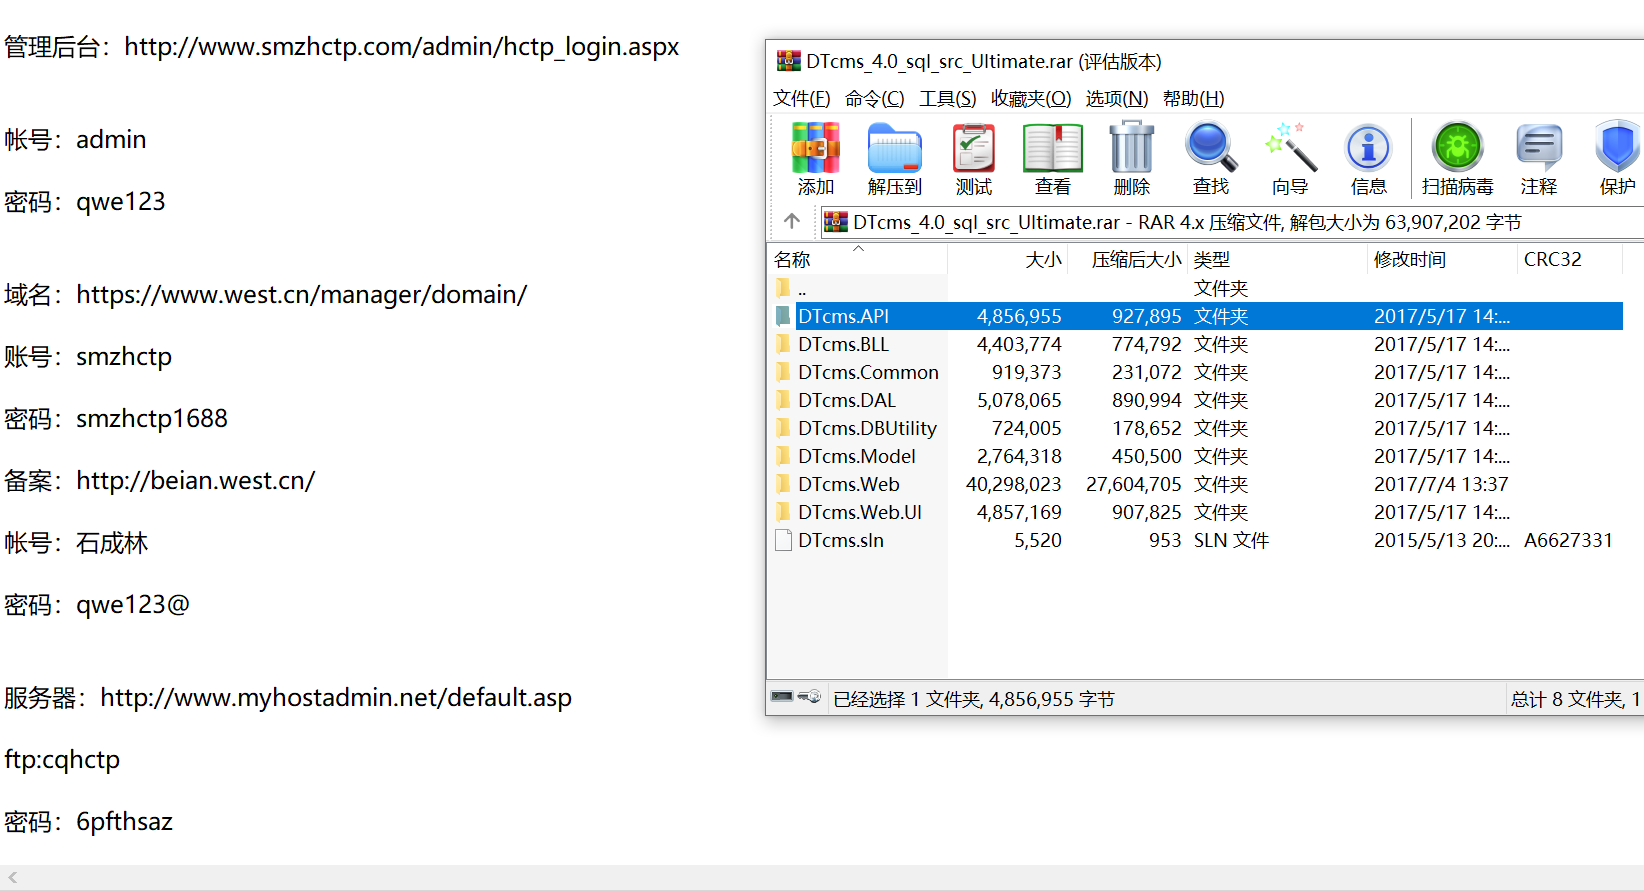Select the DTcms.Model folder
This screenshot has height=891, width=1644.
click(x=857, y=456)
